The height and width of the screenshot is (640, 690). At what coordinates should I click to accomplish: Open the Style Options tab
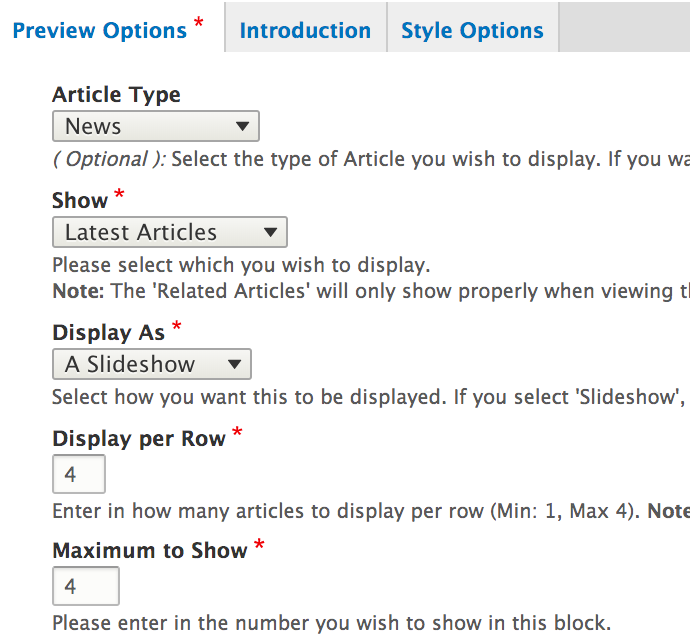click(472, 31)
